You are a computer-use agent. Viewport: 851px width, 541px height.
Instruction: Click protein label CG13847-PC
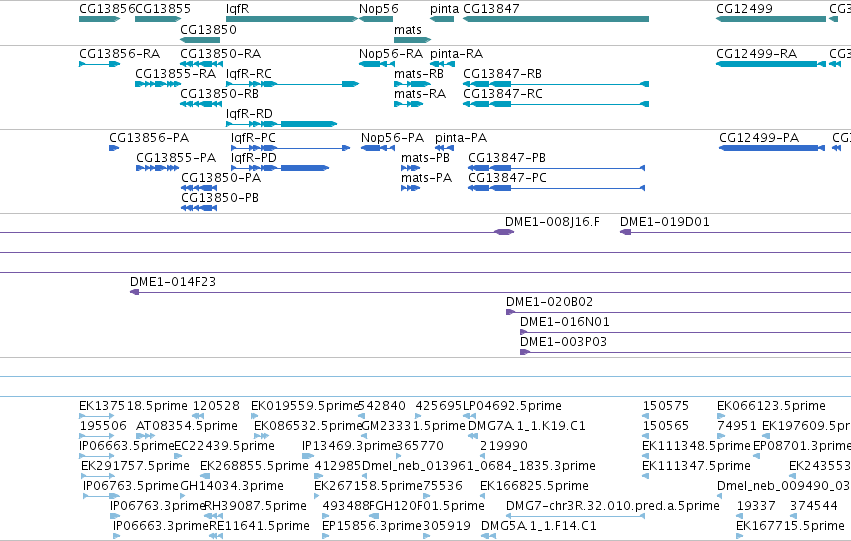507,178
